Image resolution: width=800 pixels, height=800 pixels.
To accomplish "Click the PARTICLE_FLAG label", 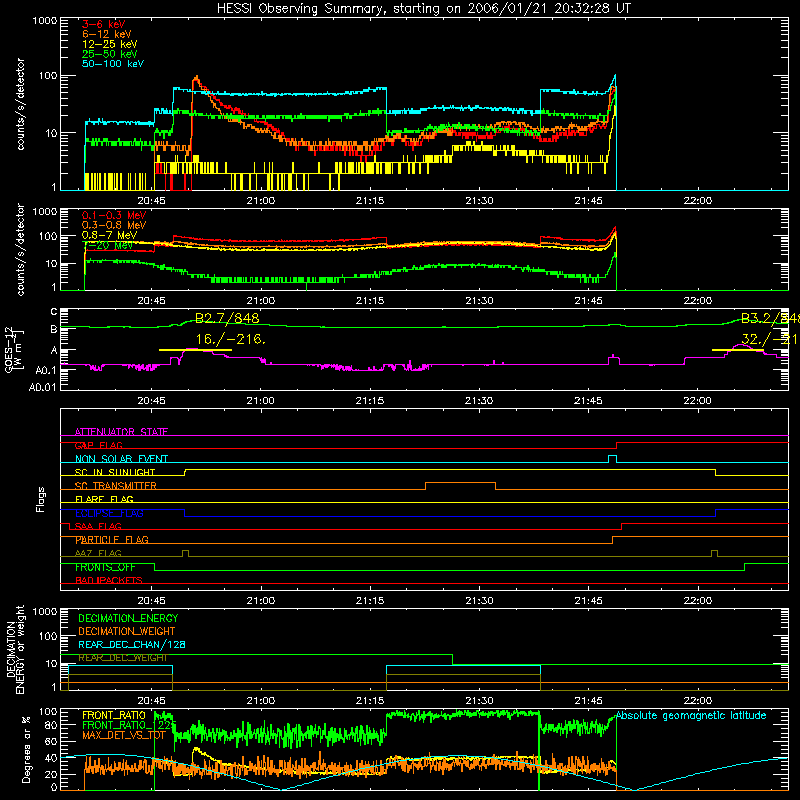I will click(x=112, y=539).
